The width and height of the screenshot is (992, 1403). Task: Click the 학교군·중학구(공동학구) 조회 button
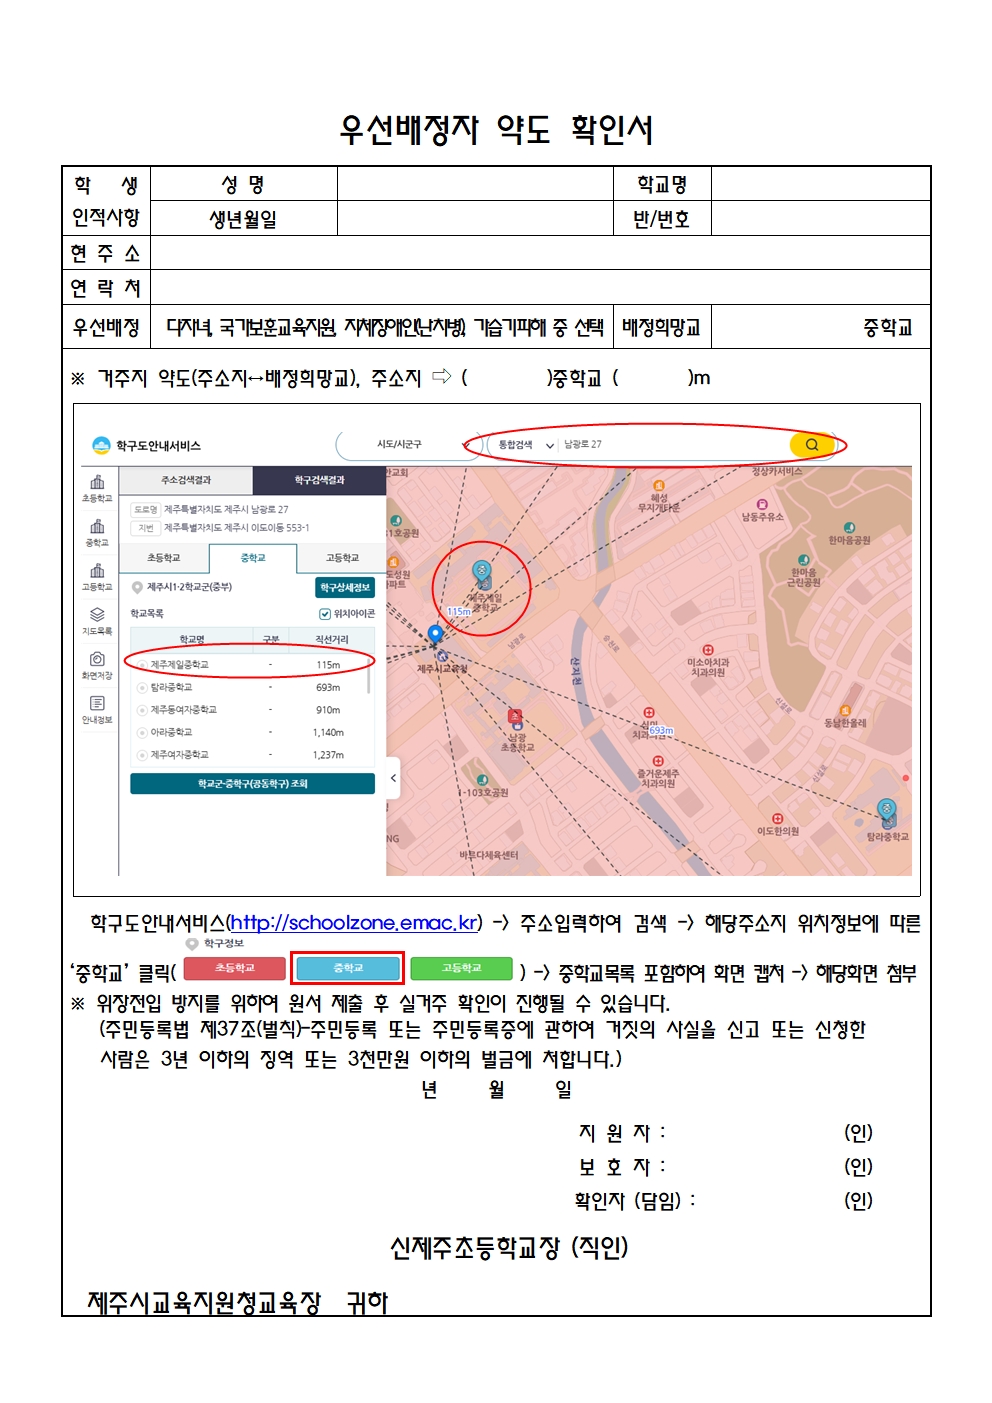click(x=252, y=784)
